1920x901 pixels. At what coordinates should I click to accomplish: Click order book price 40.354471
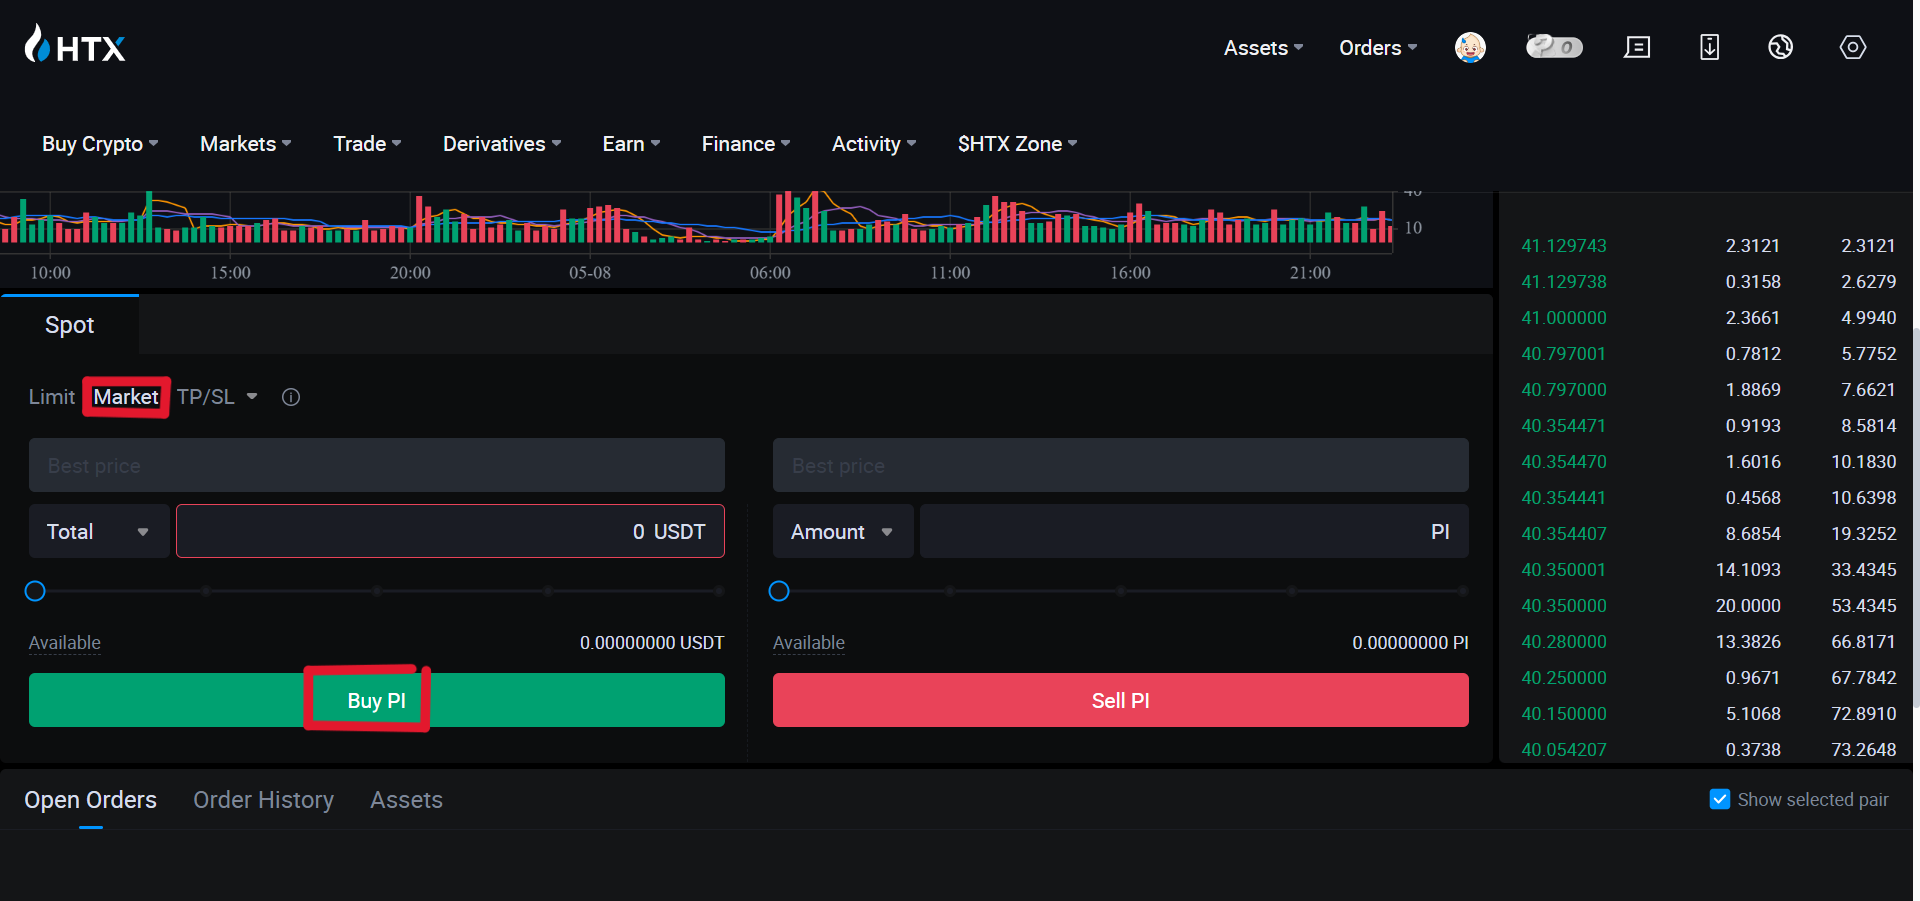pyautogui.click(x=1564, y=425)
